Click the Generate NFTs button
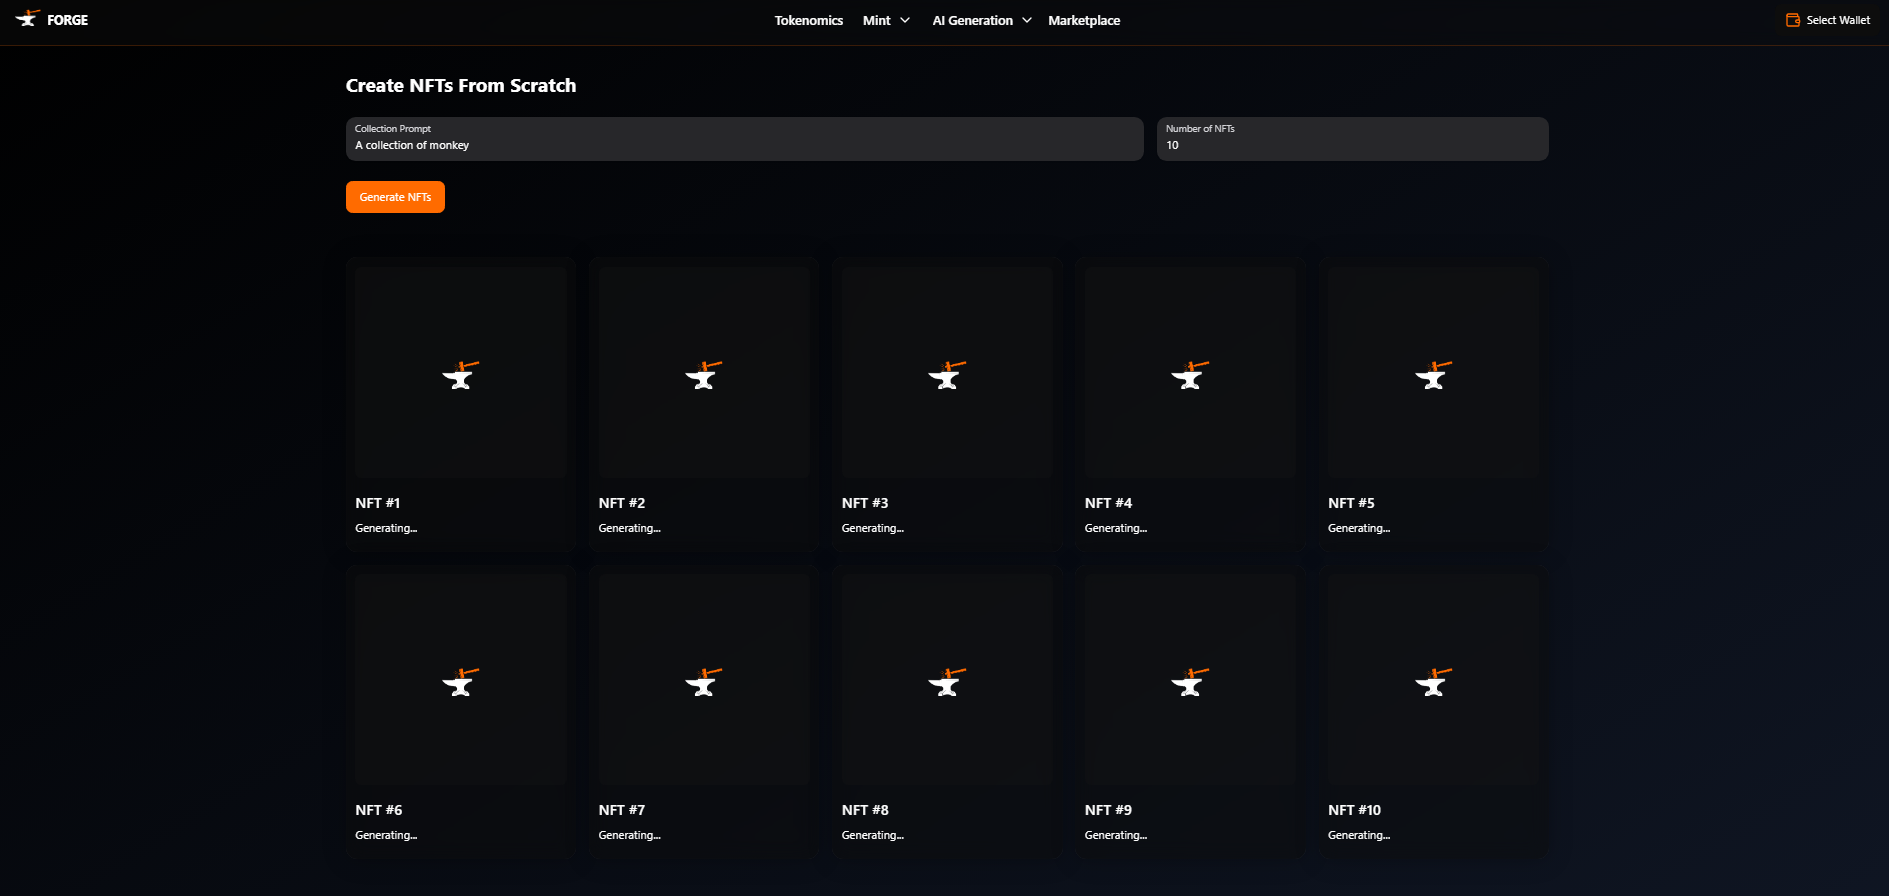This screenshot has width=1889, height=896. coord(395,197)
